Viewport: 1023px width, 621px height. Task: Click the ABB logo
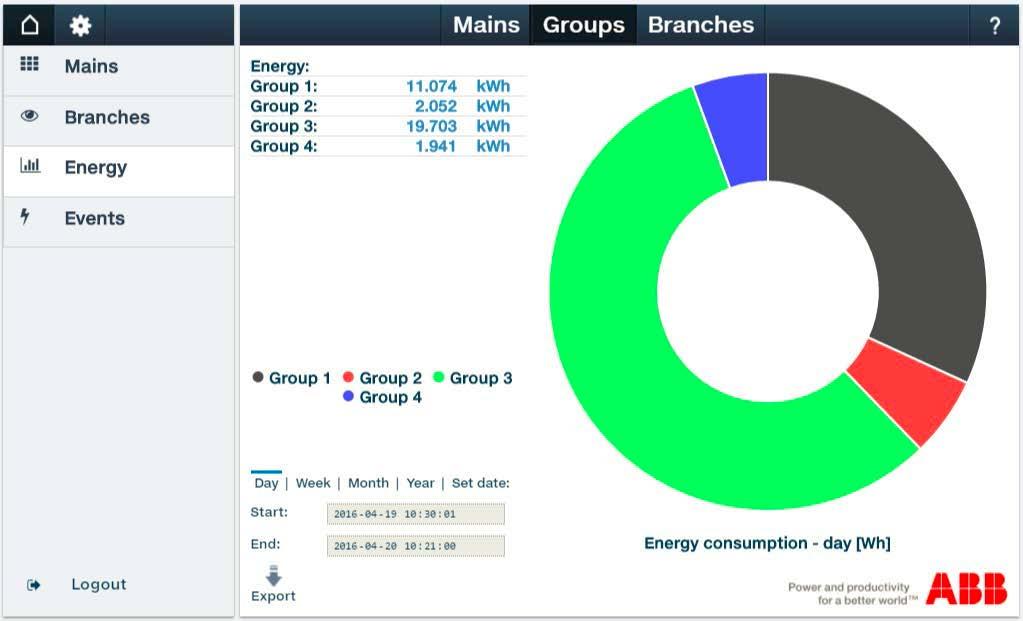coord(966,589)
